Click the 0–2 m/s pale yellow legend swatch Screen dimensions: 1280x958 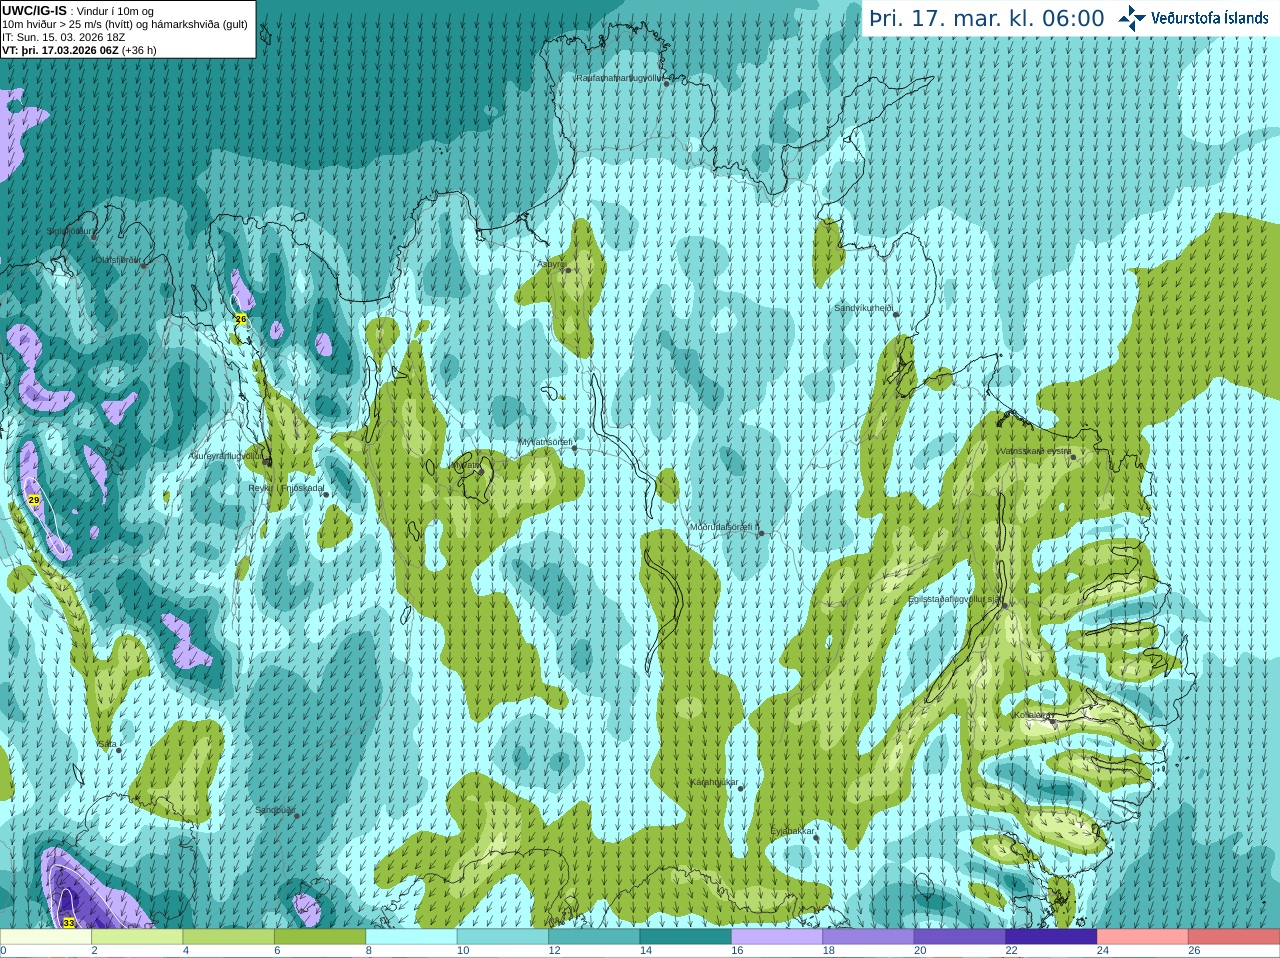coord(46,937)
